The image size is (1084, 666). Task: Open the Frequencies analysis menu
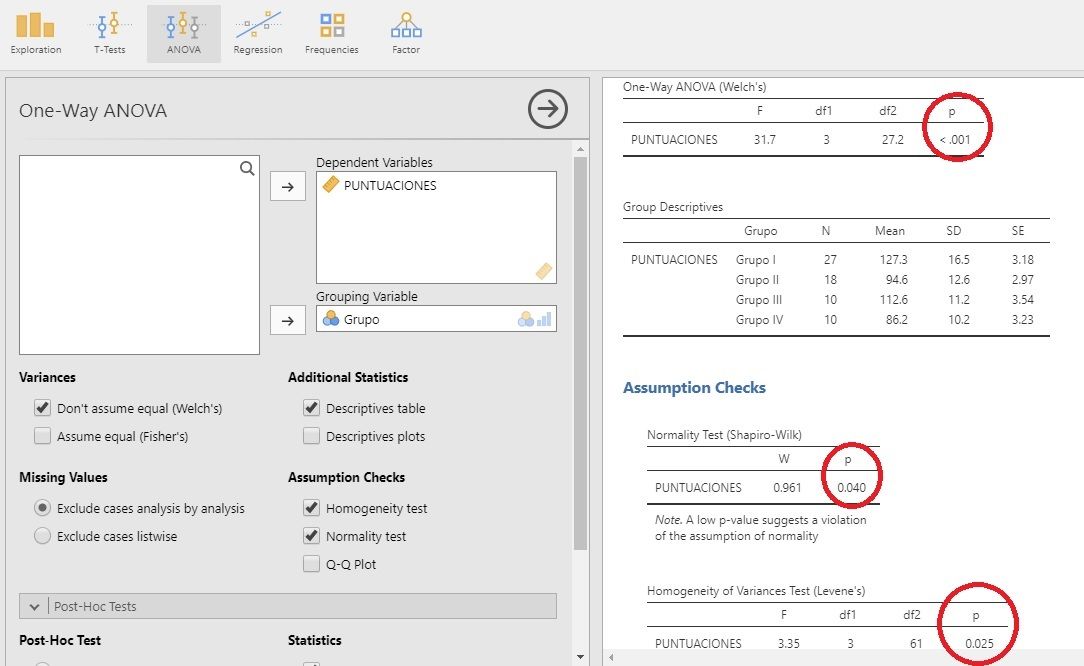point(332,33)
